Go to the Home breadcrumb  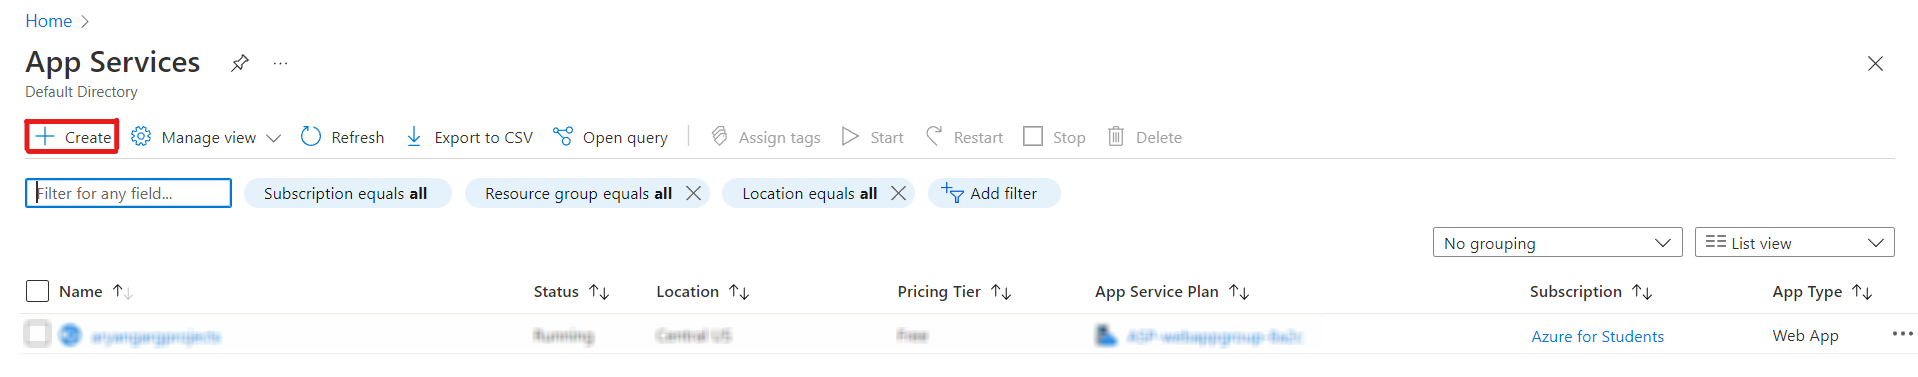[48, 21]
